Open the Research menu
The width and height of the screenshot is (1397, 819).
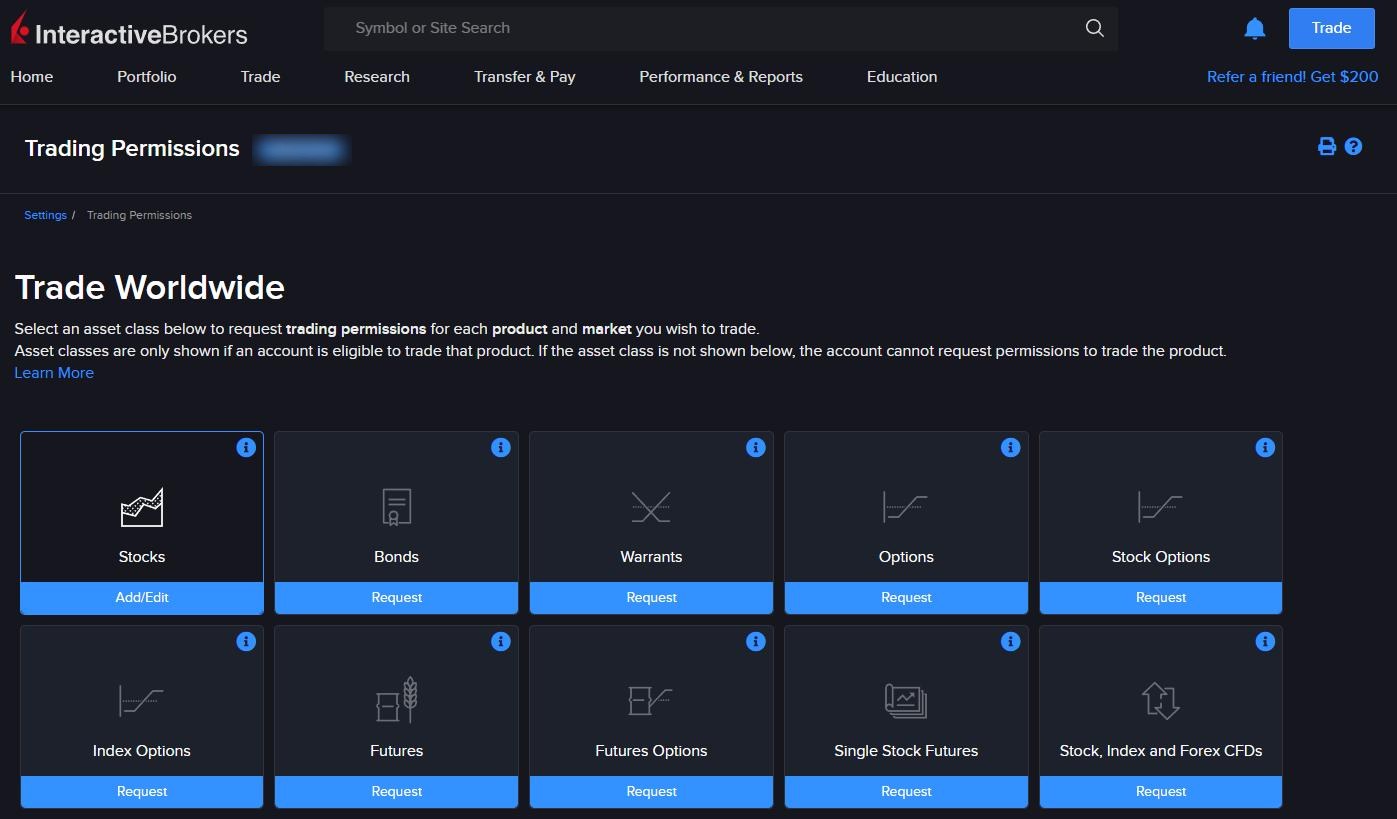[377, 77]
